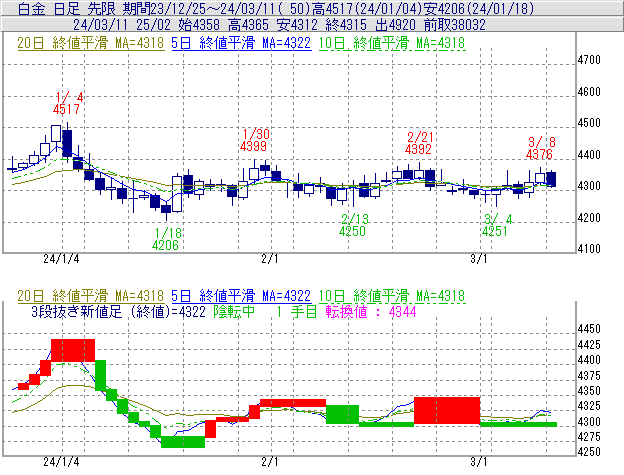Select the 2/13 low marker 4250

pyautogui.click(x=354, y=231)
